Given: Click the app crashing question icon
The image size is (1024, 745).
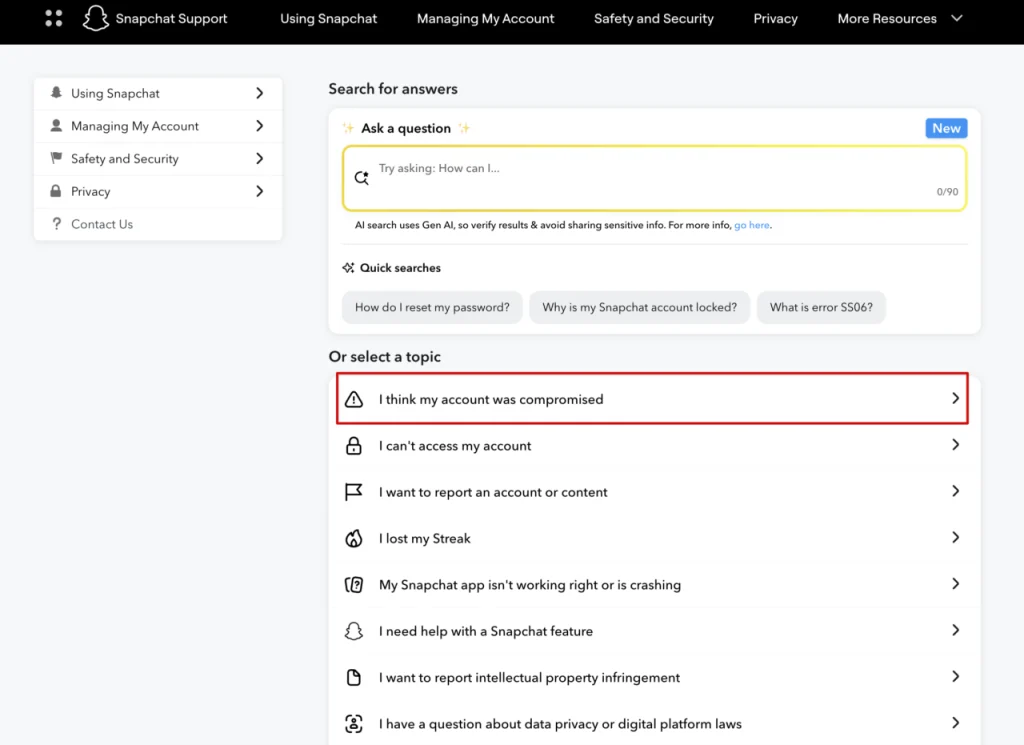Looking at the screenshot, I should pos(353,584).
